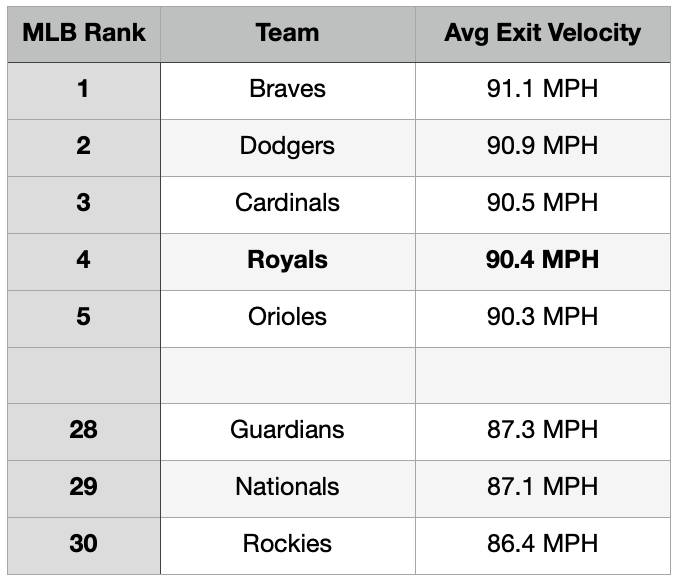Image resolution: width=680 pixels, height=582 pixels.
Task: Select the 87.3 MPH value
Action: pos(542,430)
